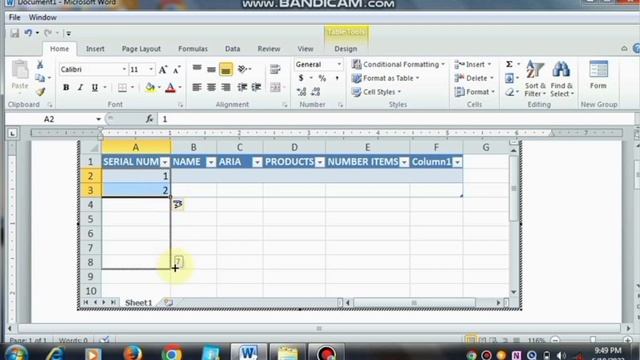Viewport: 640px width, 360px height.
Task: Click the Wrap Text icon
Action: pos(275,69)
